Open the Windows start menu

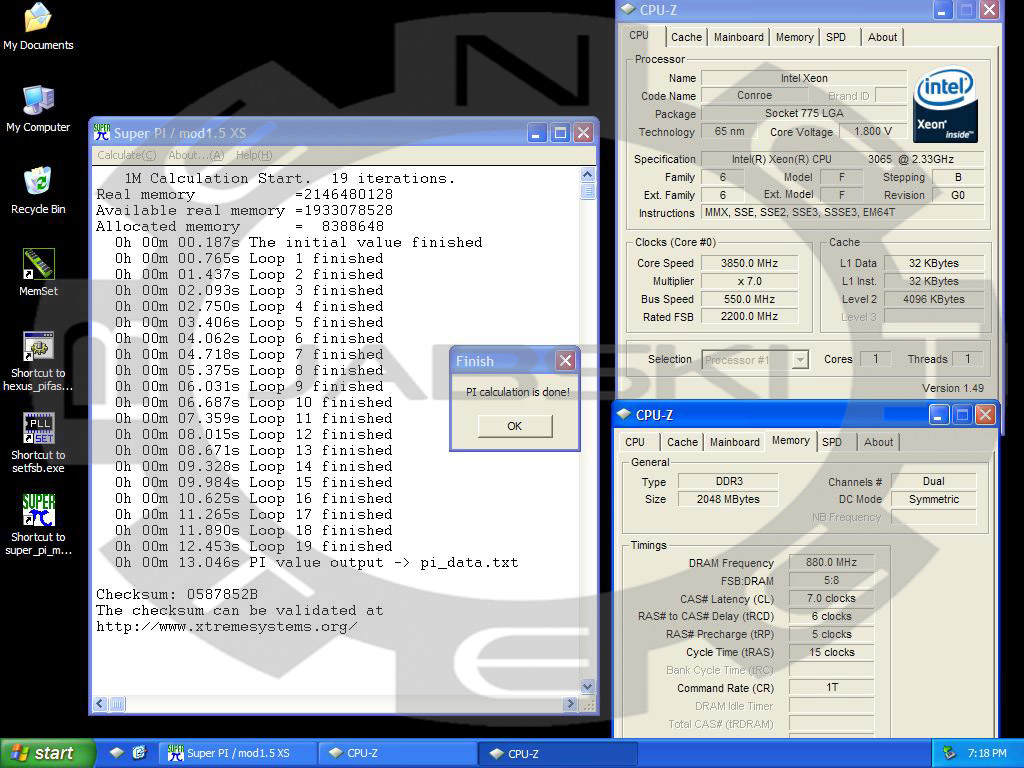[x=47, y=753]
